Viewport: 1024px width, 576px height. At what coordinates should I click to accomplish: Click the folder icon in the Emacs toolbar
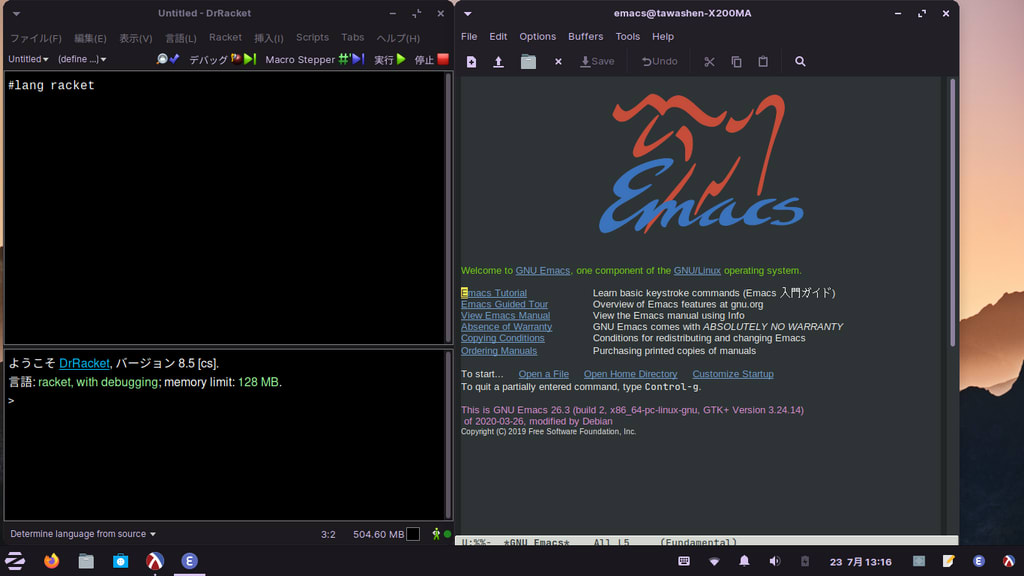click(x=528, y=61)
